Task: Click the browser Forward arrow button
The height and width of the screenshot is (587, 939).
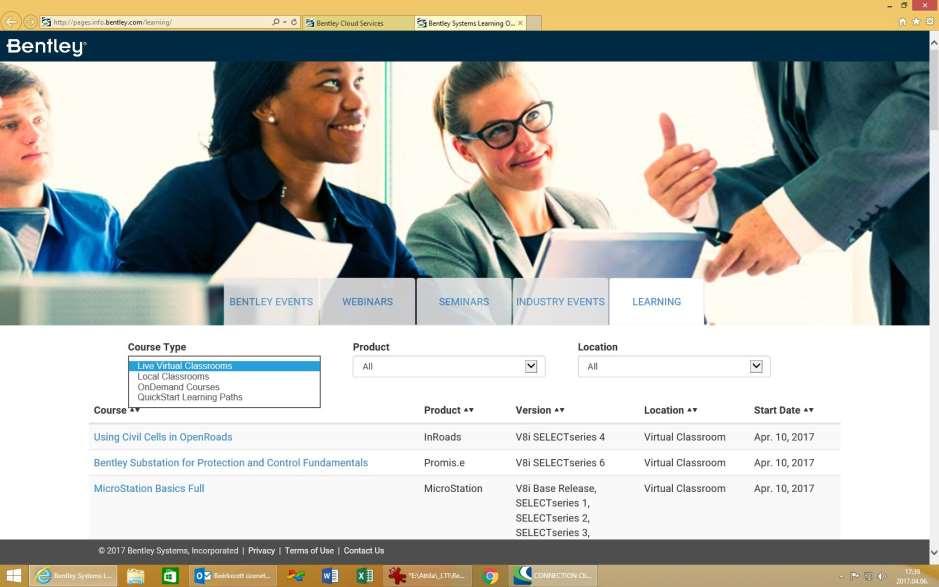Action: (29, 22)
